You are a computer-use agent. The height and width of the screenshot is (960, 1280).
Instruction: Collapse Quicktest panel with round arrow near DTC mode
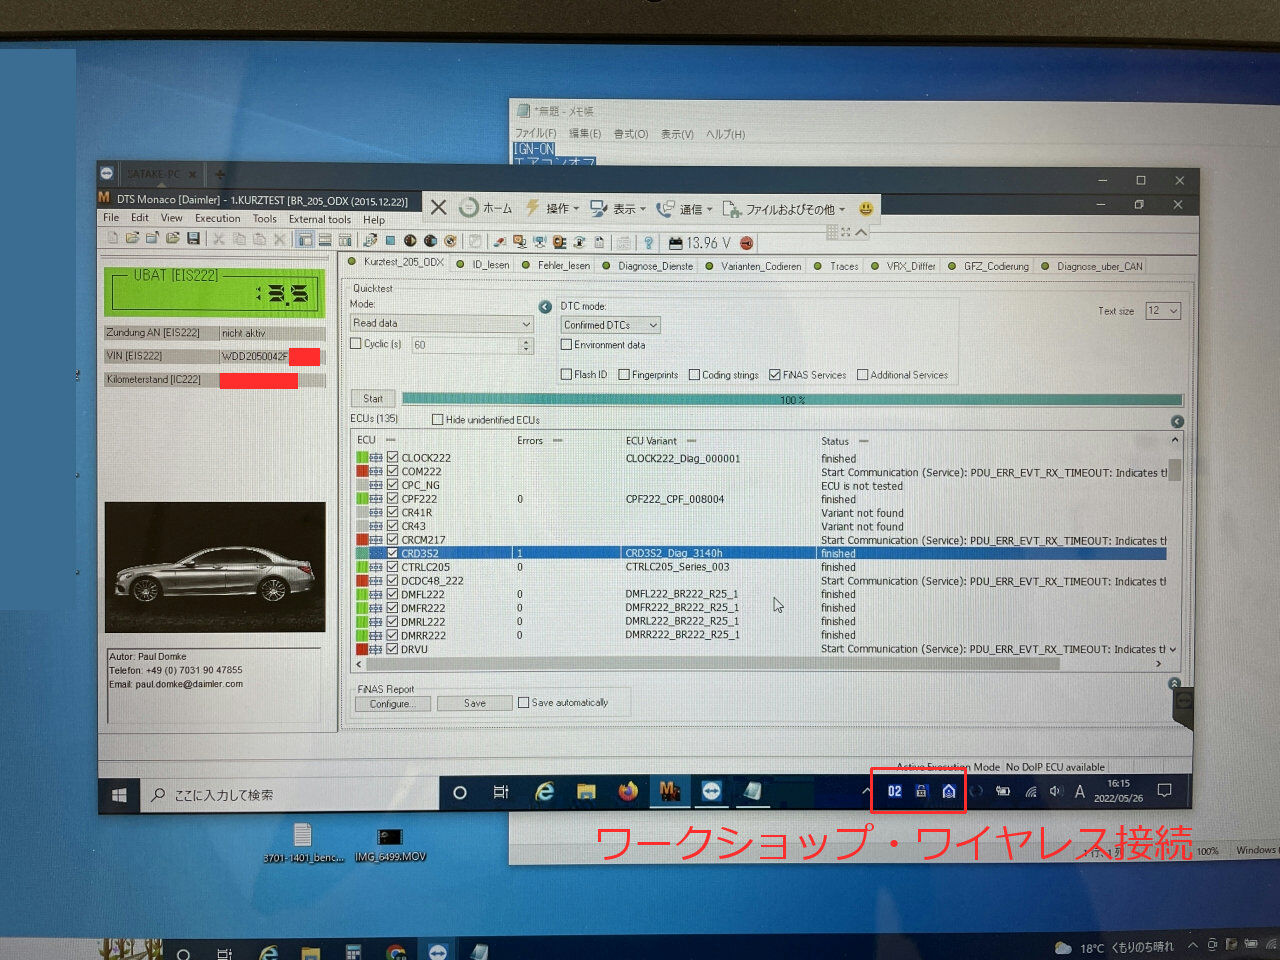pos(545,306)
